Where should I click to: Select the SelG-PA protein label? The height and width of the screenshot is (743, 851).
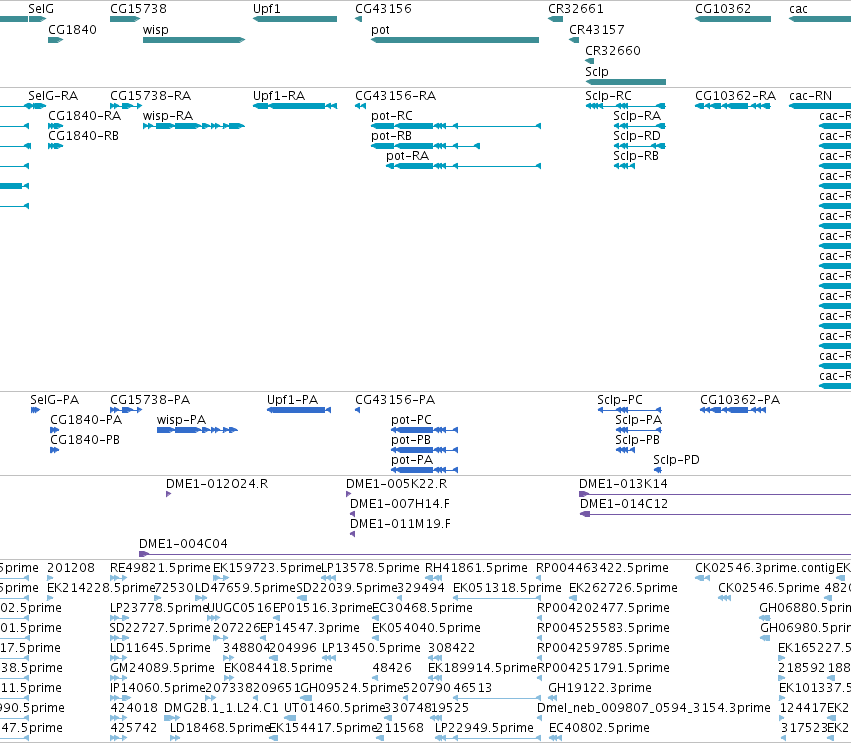point(54,399)
